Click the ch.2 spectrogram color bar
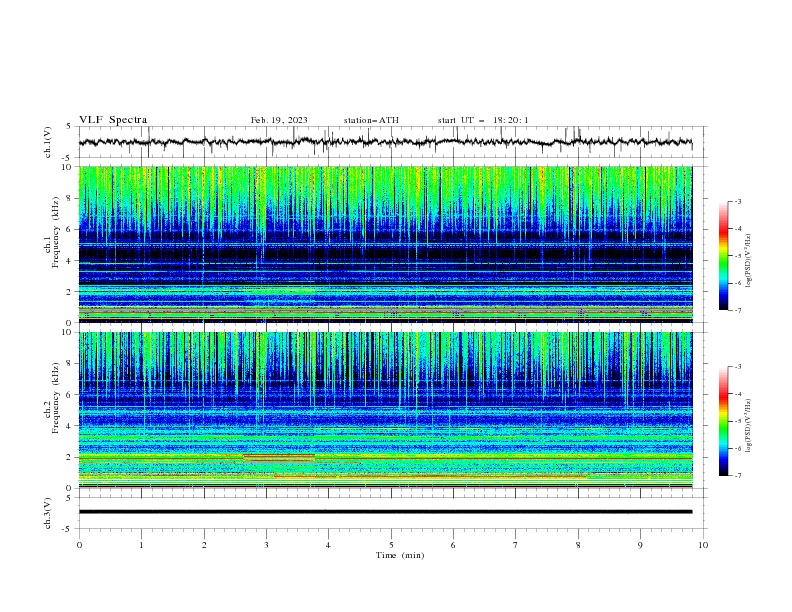The image size is (792, 612). click(724, 421)
